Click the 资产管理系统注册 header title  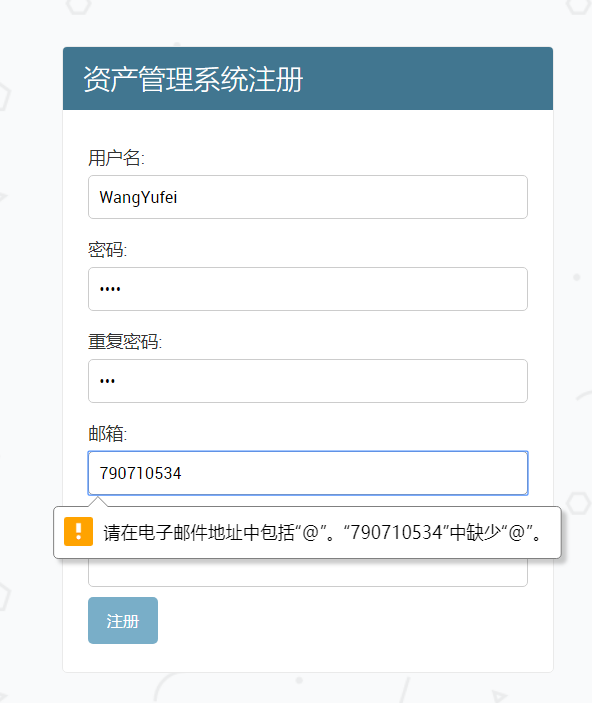193,79
